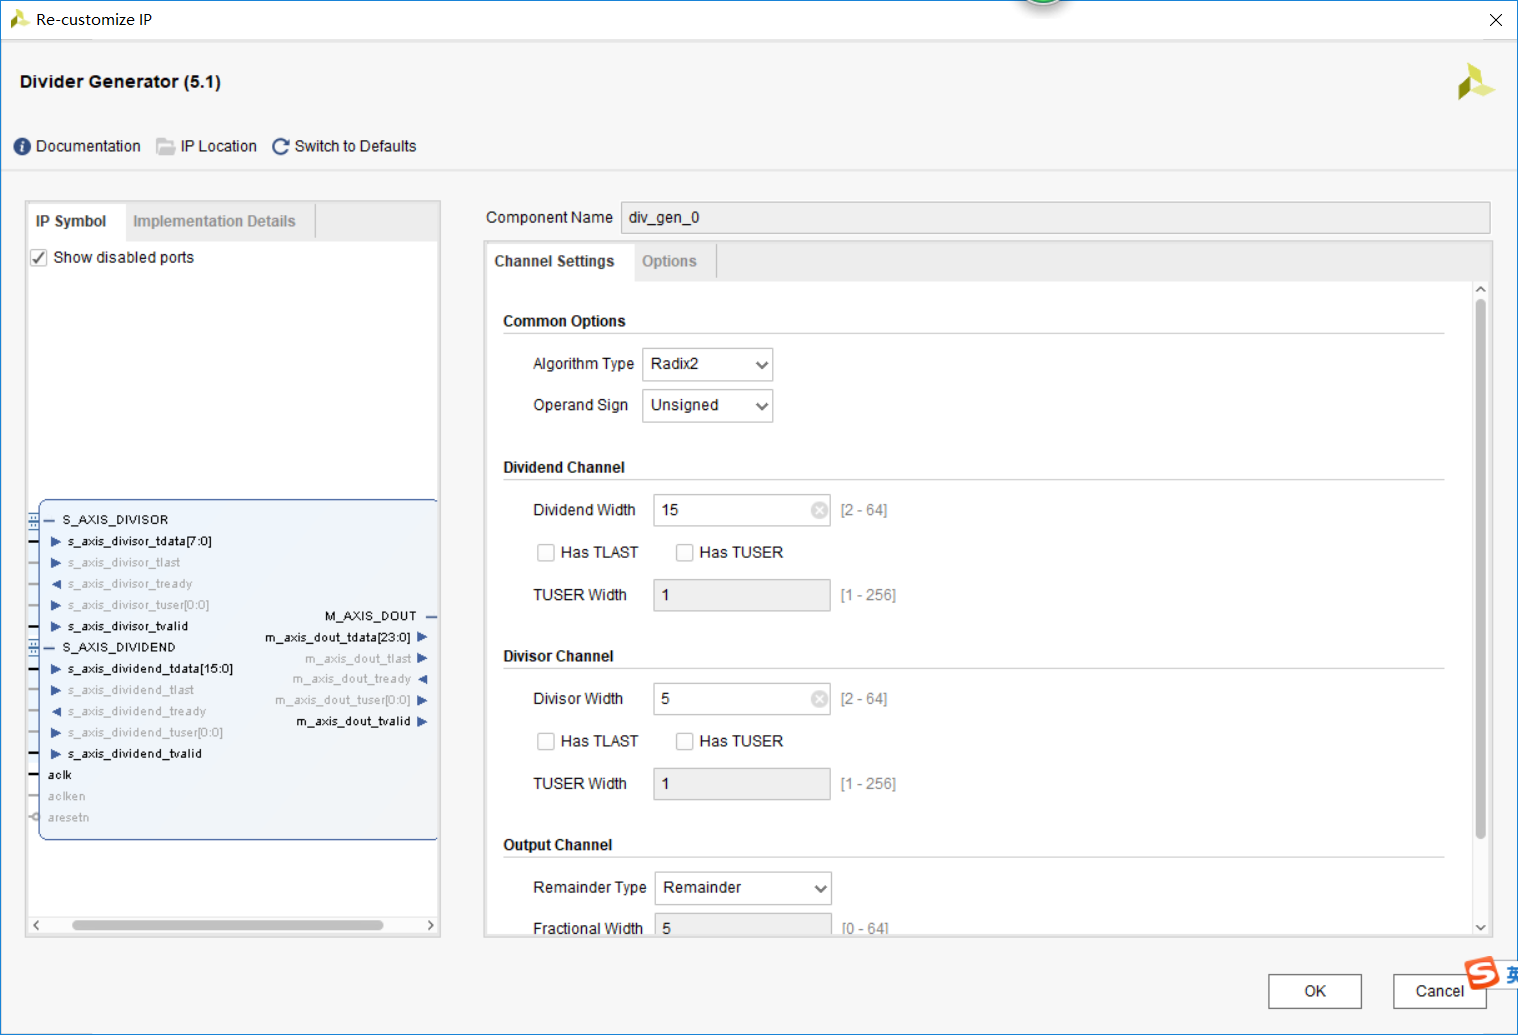This screenshot has width=1518, height=1035.
Task: Click the Divisor TUSER Width field
Action: pos(742,784)
